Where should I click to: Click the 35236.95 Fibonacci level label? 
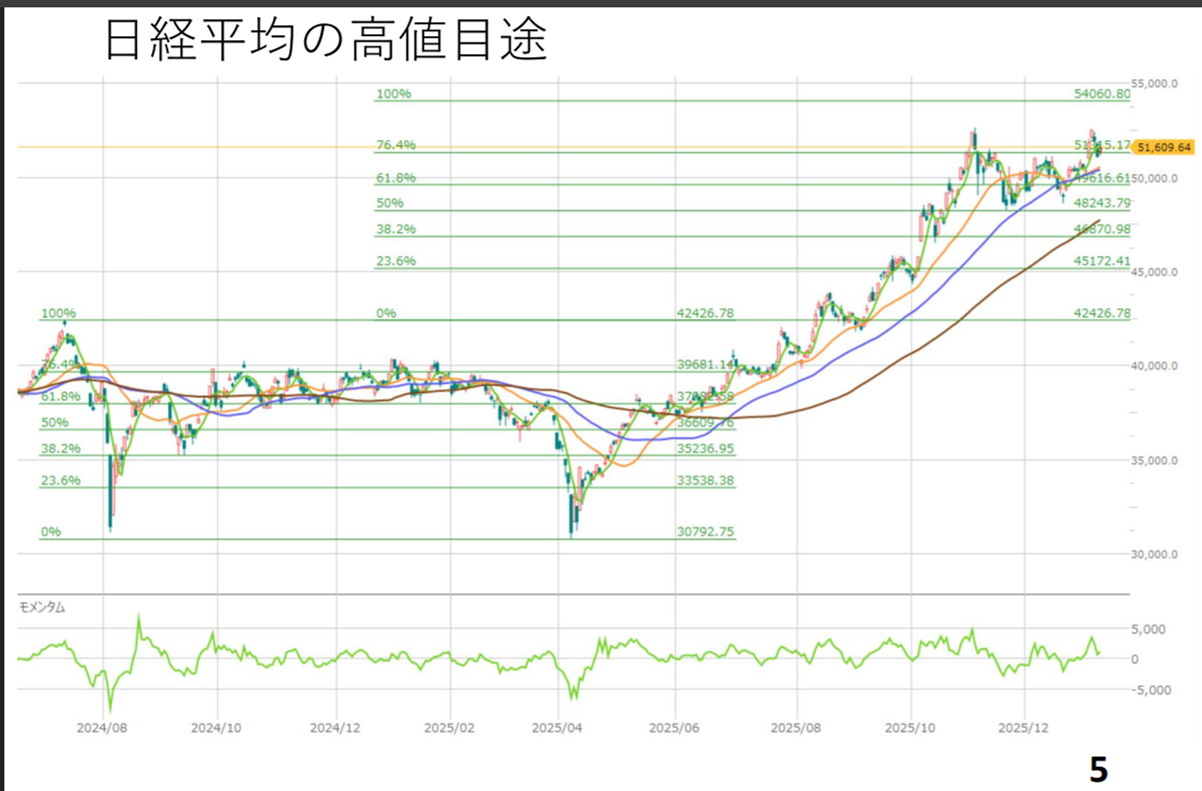coord(706,449)
